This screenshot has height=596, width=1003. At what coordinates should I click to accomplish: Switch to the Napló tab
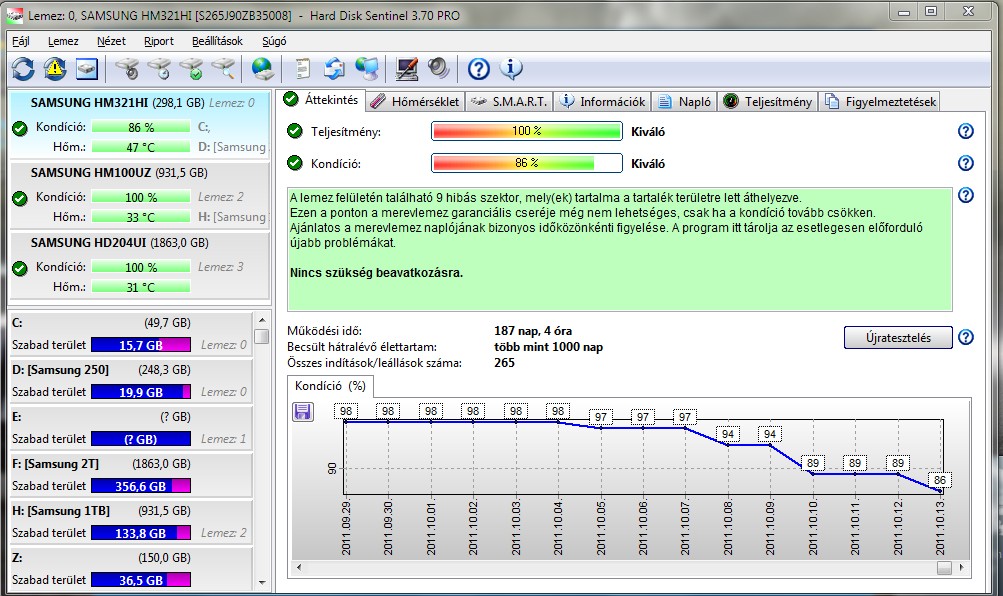coord(685,102)
